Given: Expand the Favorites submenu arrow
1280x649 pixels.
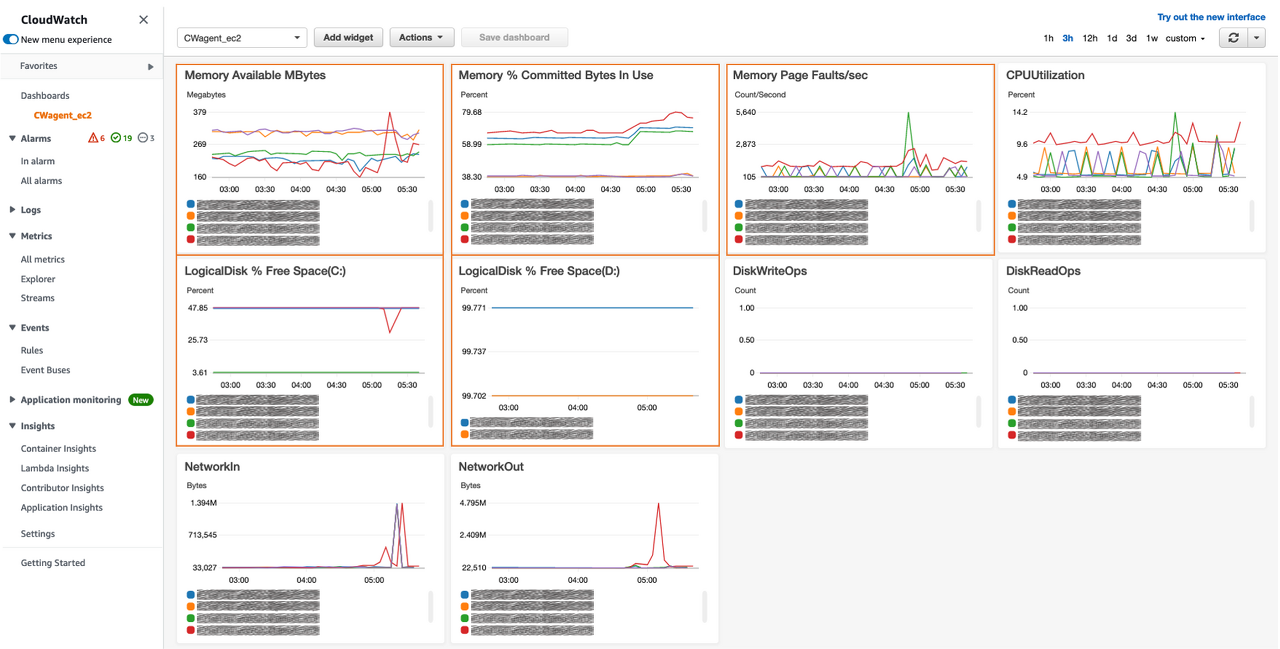Looking at the screenshot, I should click(x=151, y=66).
